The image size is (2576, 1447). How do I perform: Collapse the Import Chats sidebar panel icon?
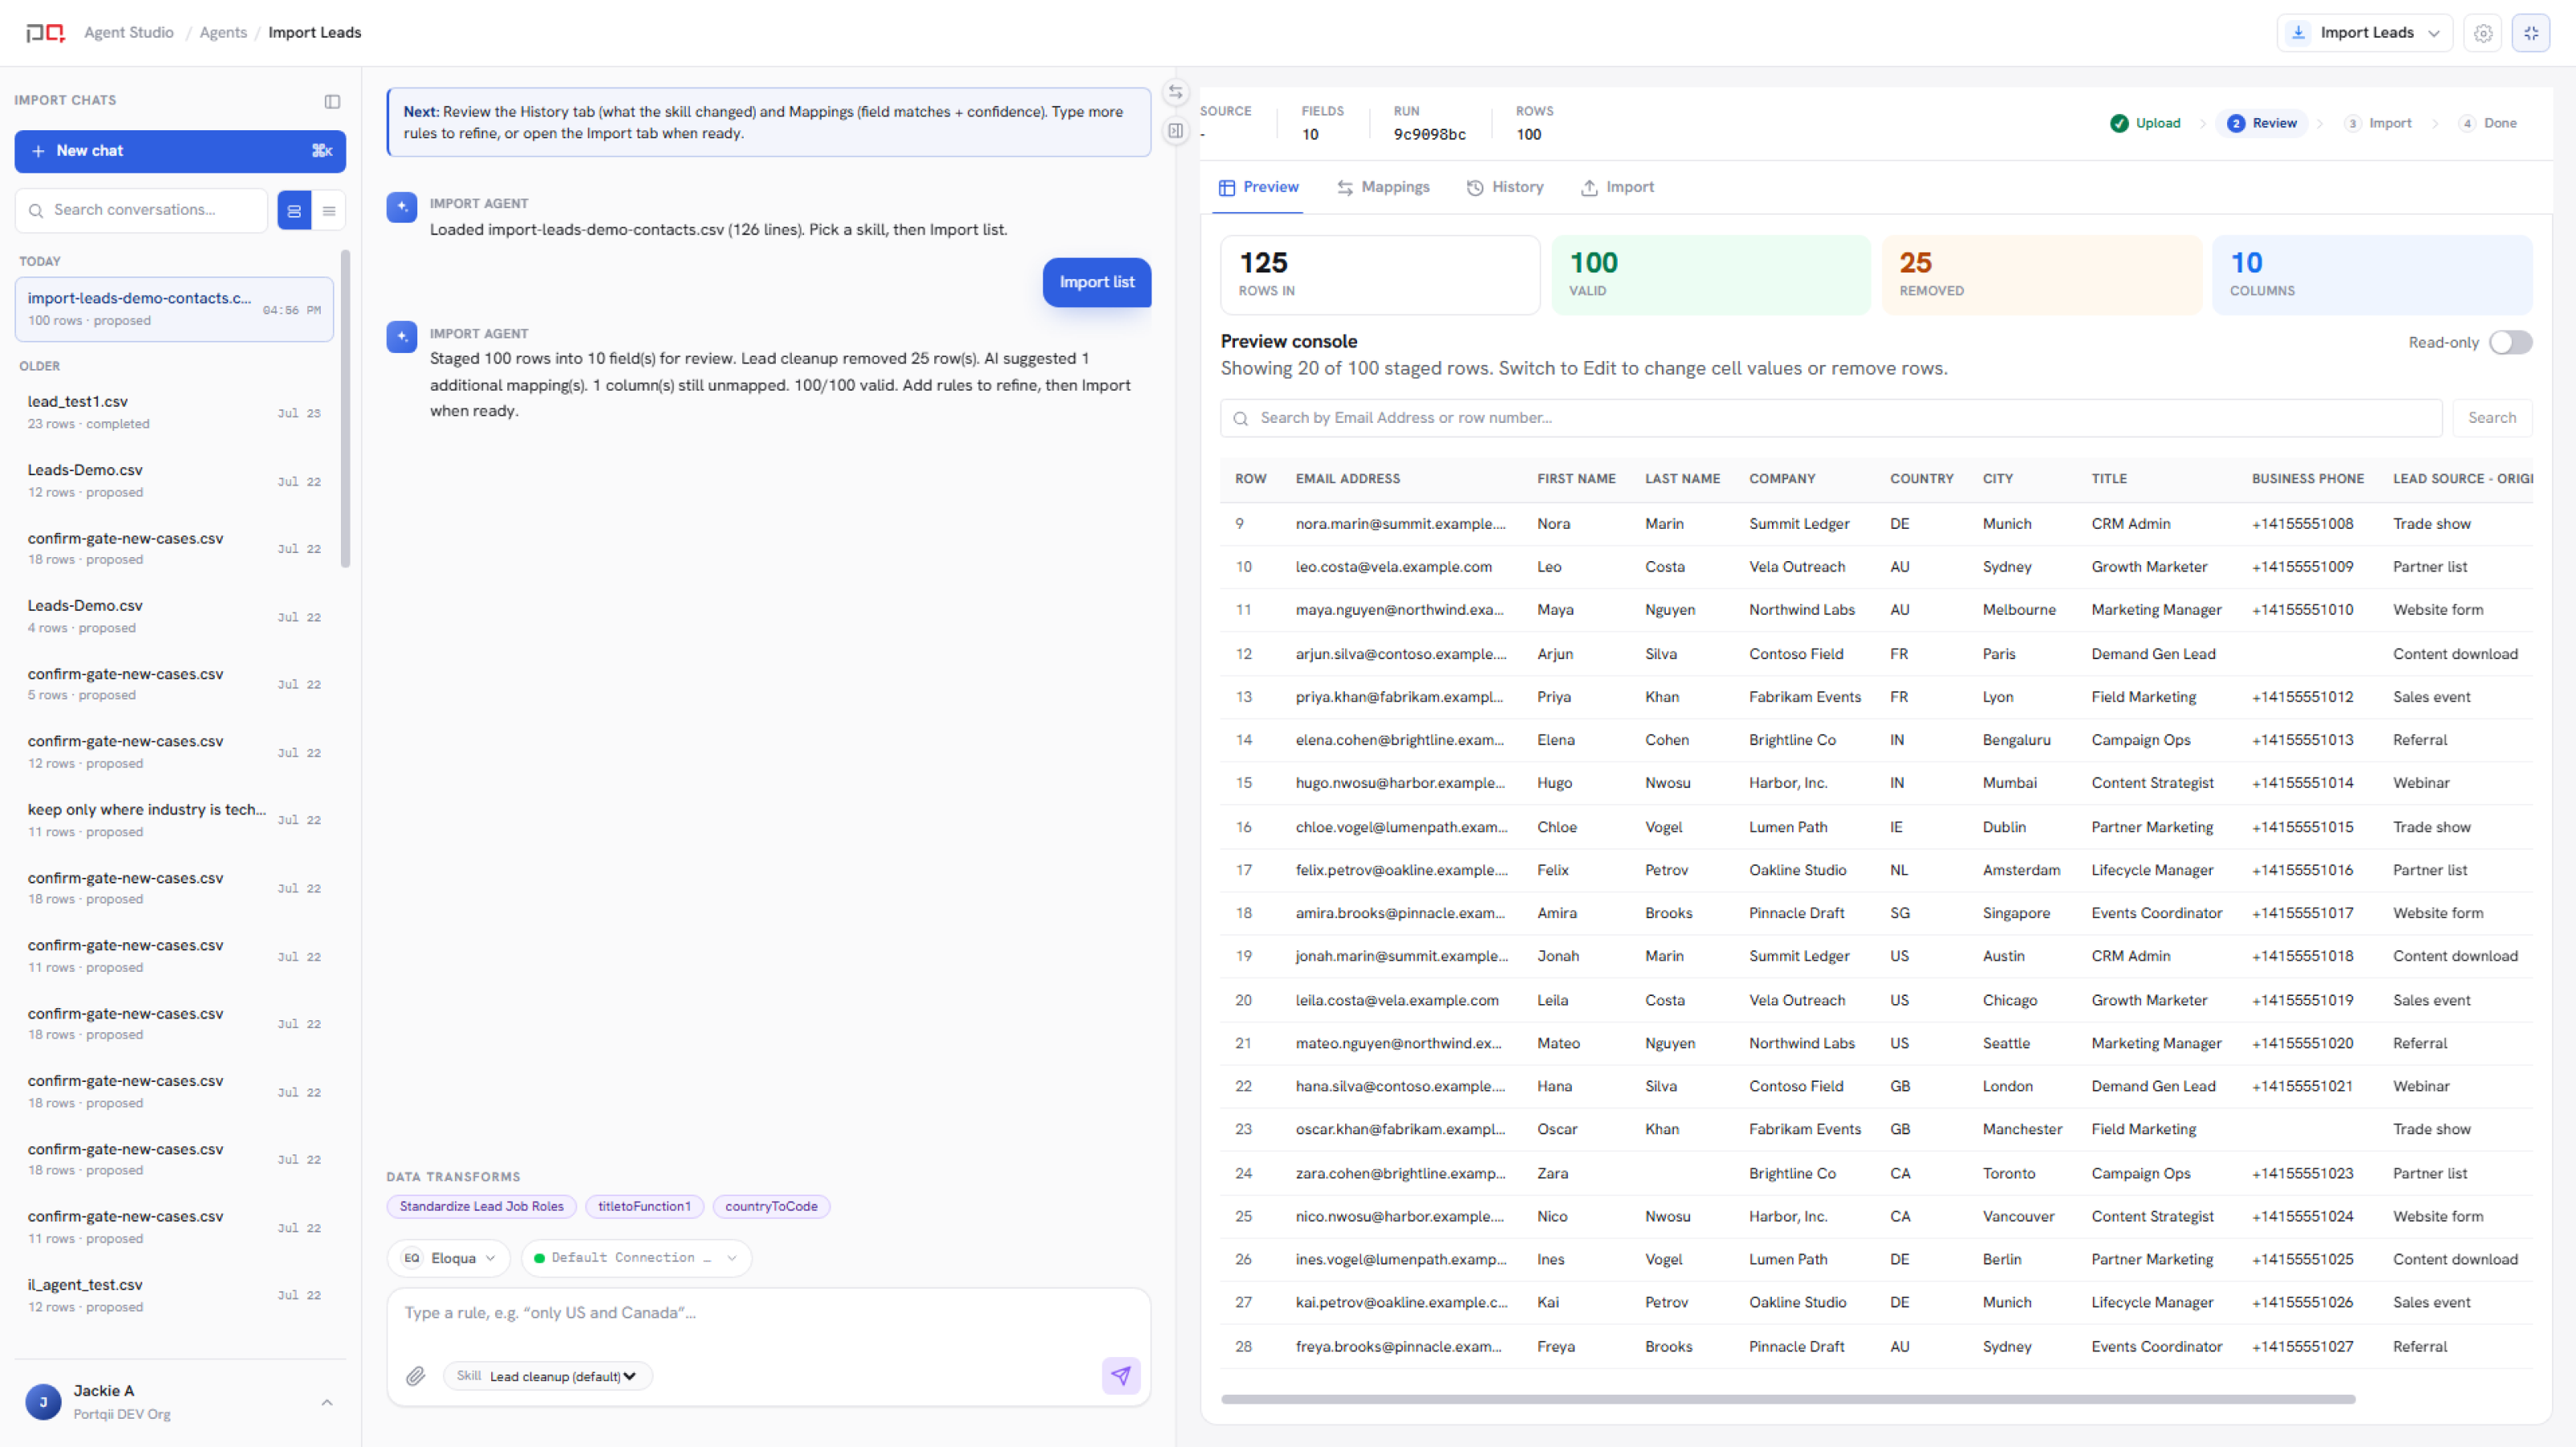tap(332, 101)
